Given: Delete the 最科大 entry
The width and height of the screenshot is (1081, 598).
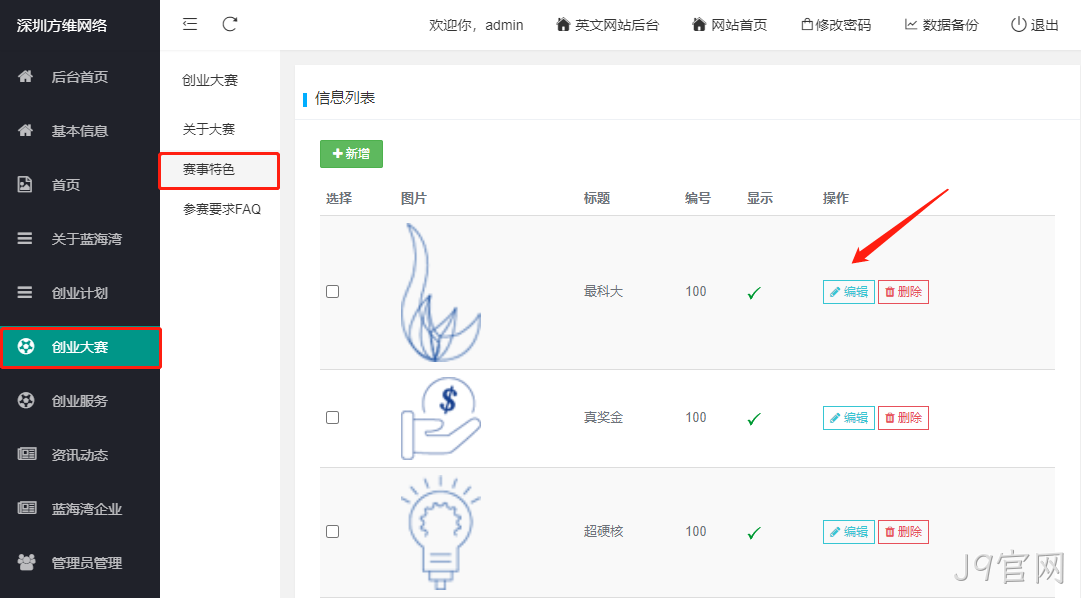Looking at the screenshot, I should coord(903,292).
